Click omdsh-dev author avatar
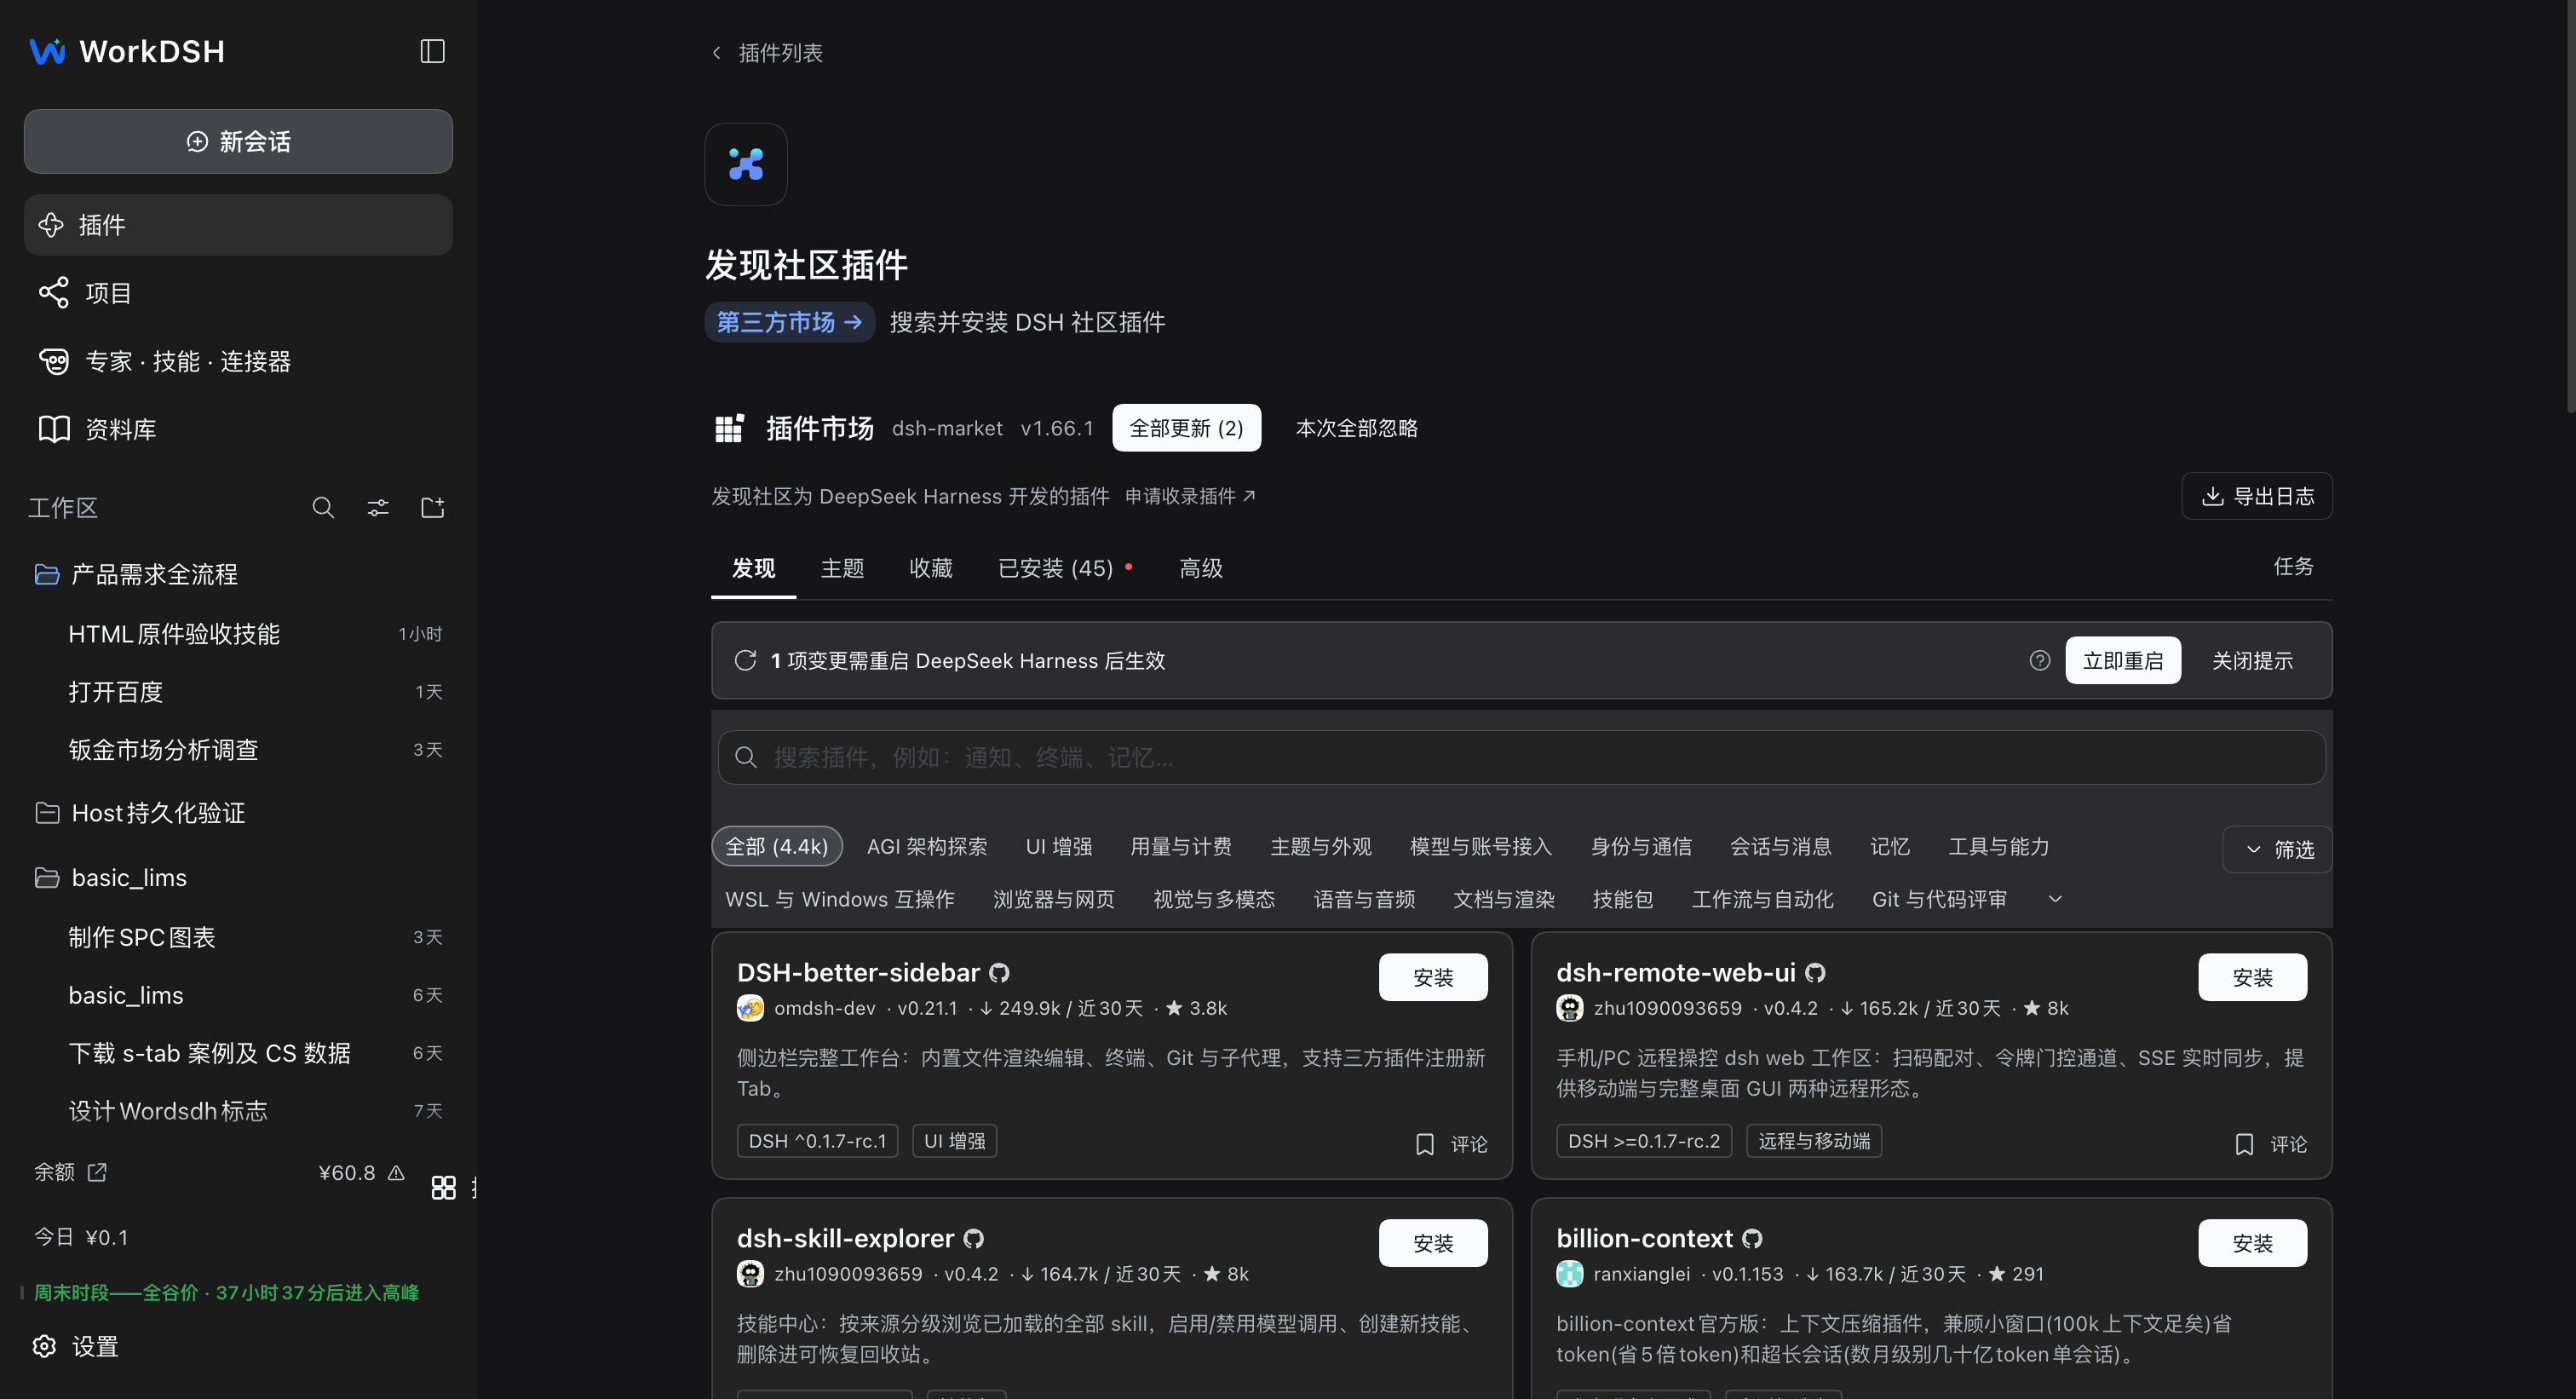This screenshot has height=1399, width=2576. point(750,1008)
